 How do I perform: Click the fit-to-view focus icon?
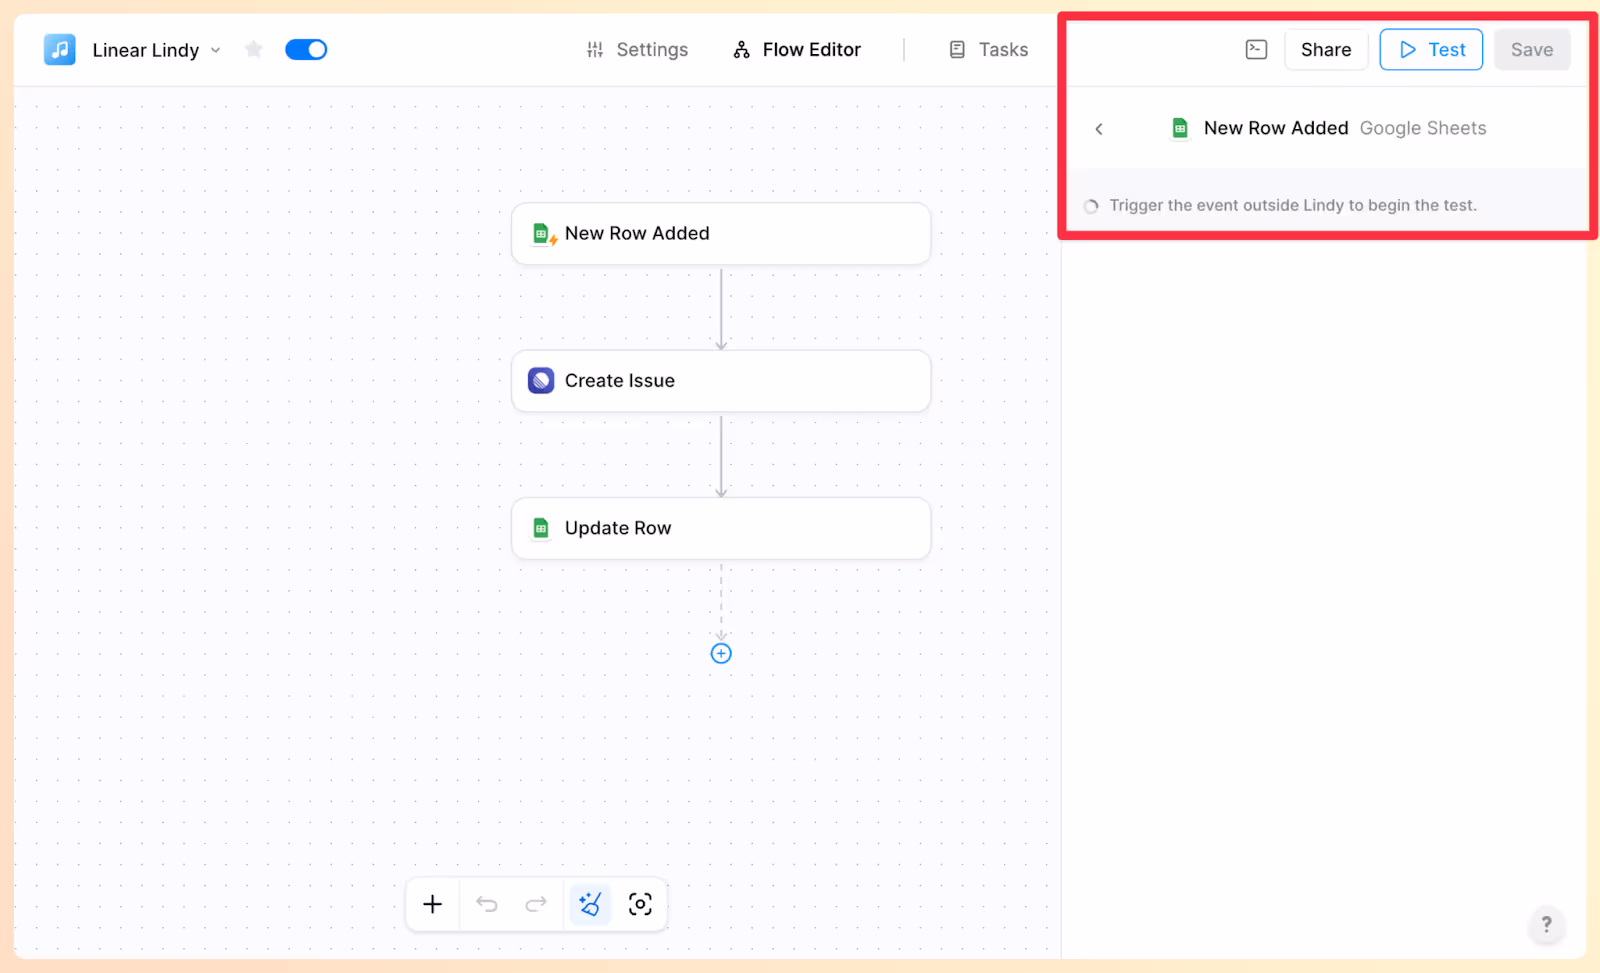(640, 904)
